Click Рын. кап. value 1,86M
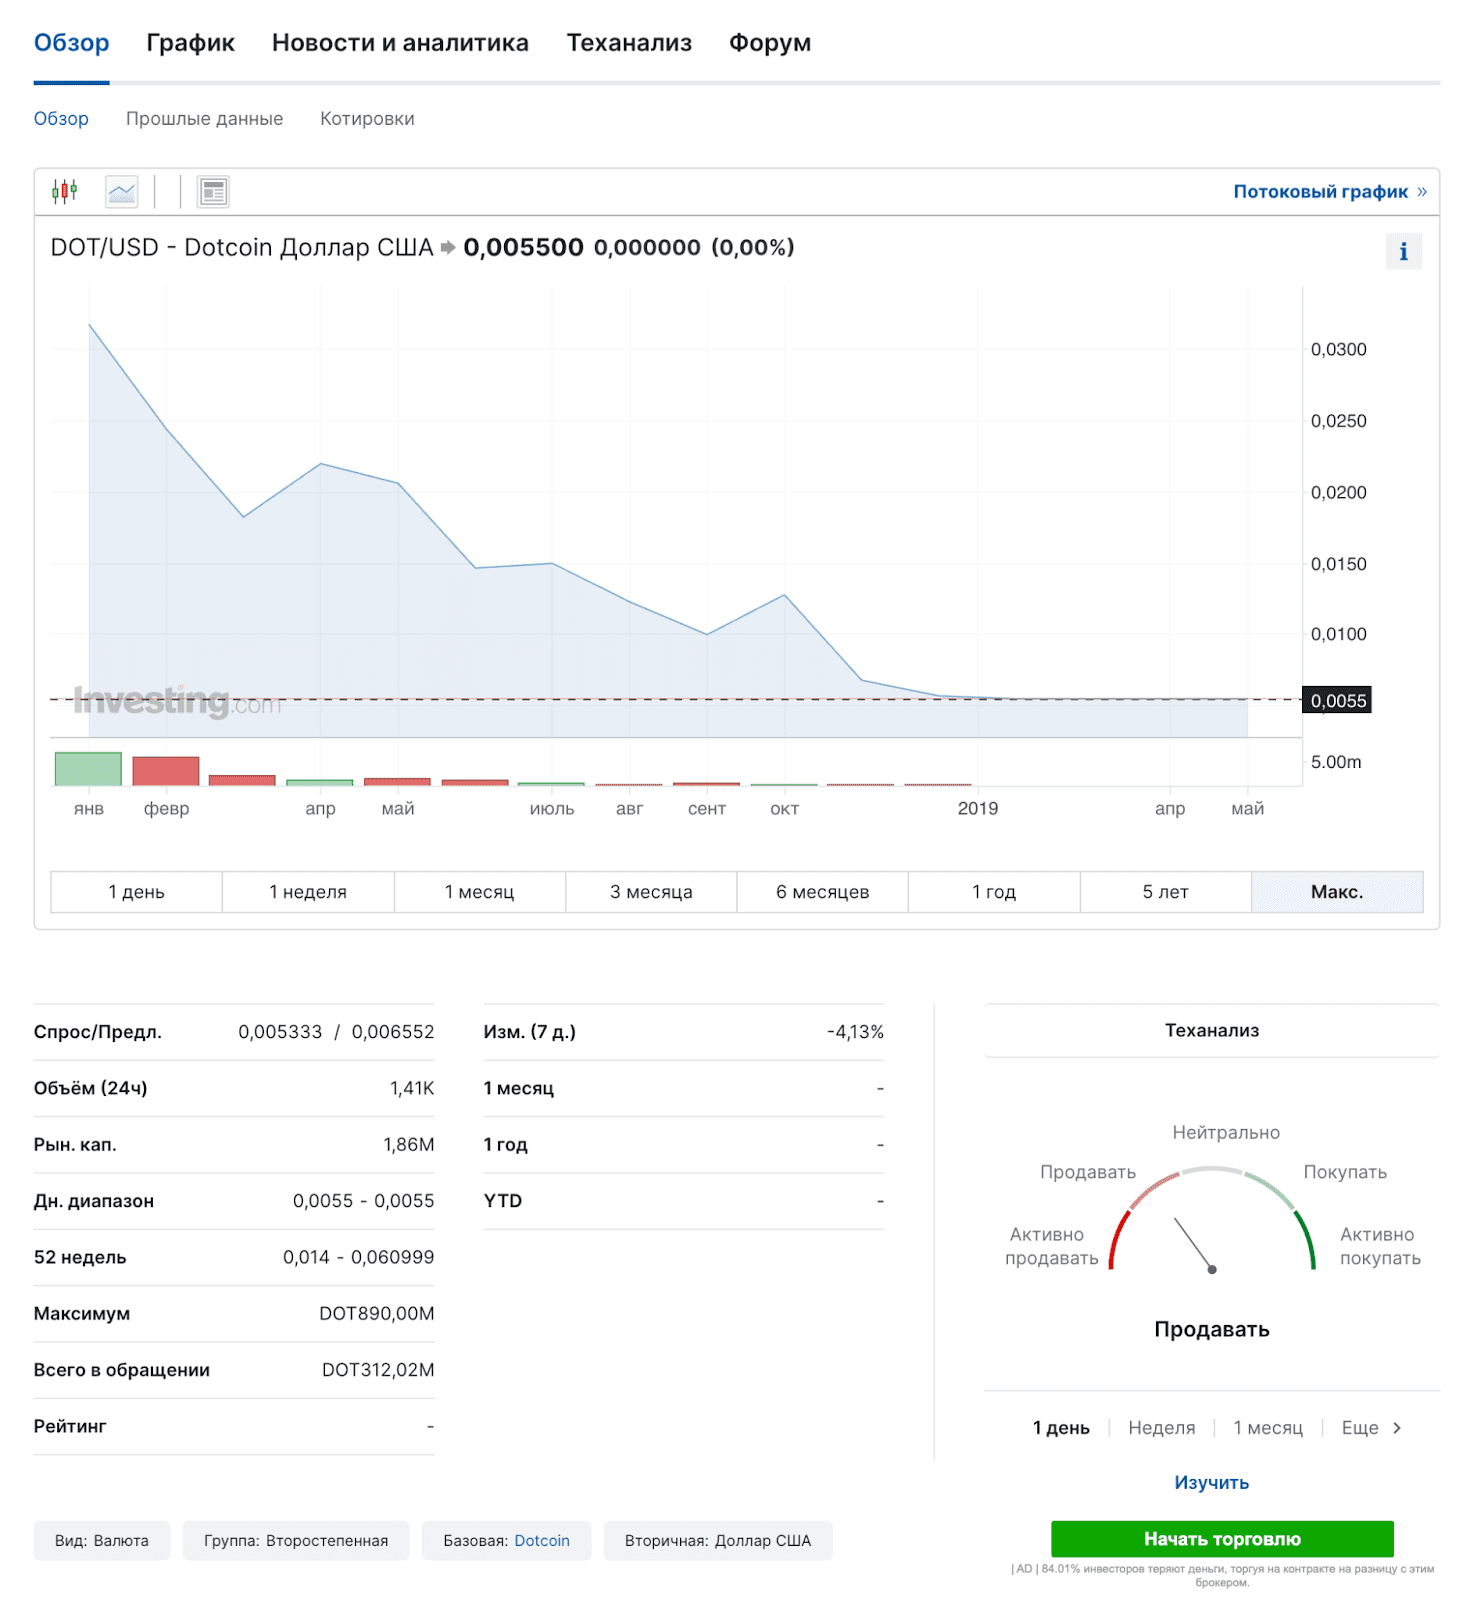1477x1600 pixels. [x=409, y=1145]
